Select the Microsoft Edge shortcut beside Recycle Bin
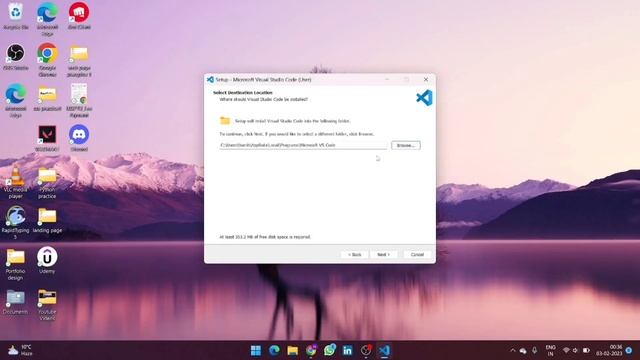Screen dimensions: 640x360 47,18
